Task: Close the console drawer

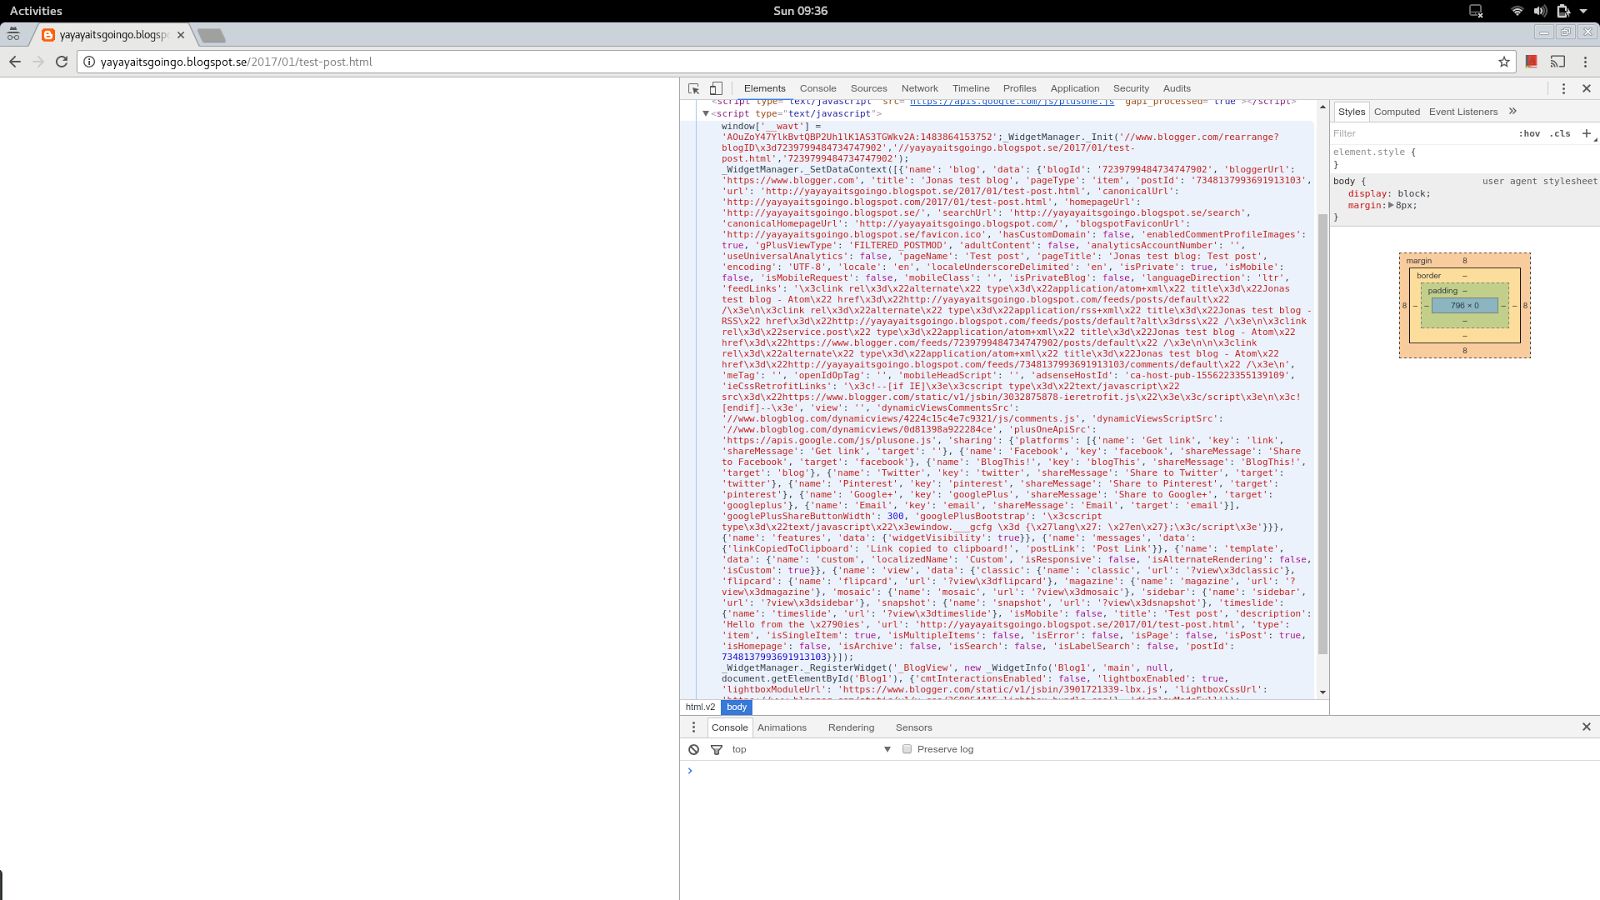Action: coord(1586,727)
